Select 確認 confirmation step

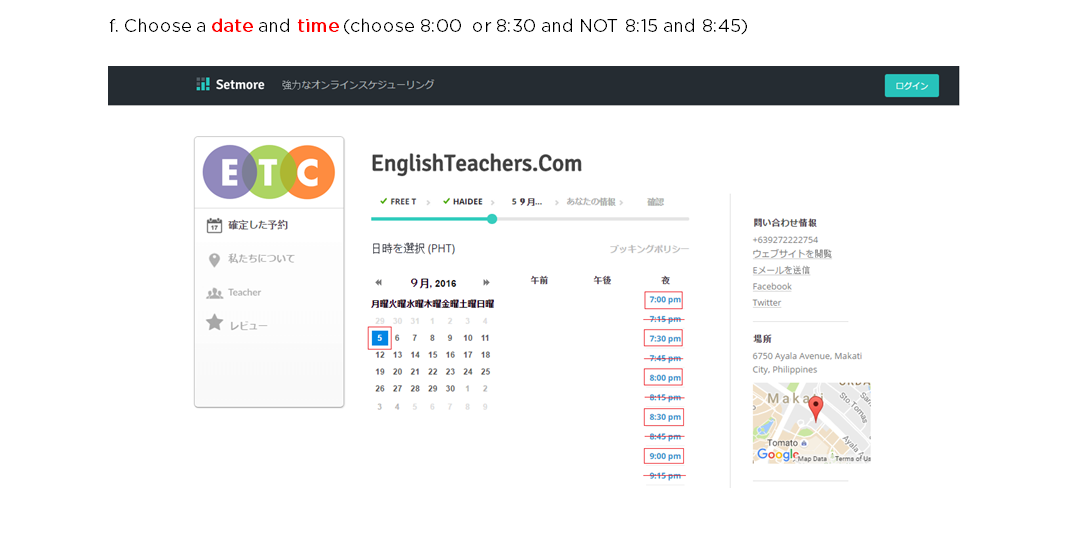(x=655, y=202)
